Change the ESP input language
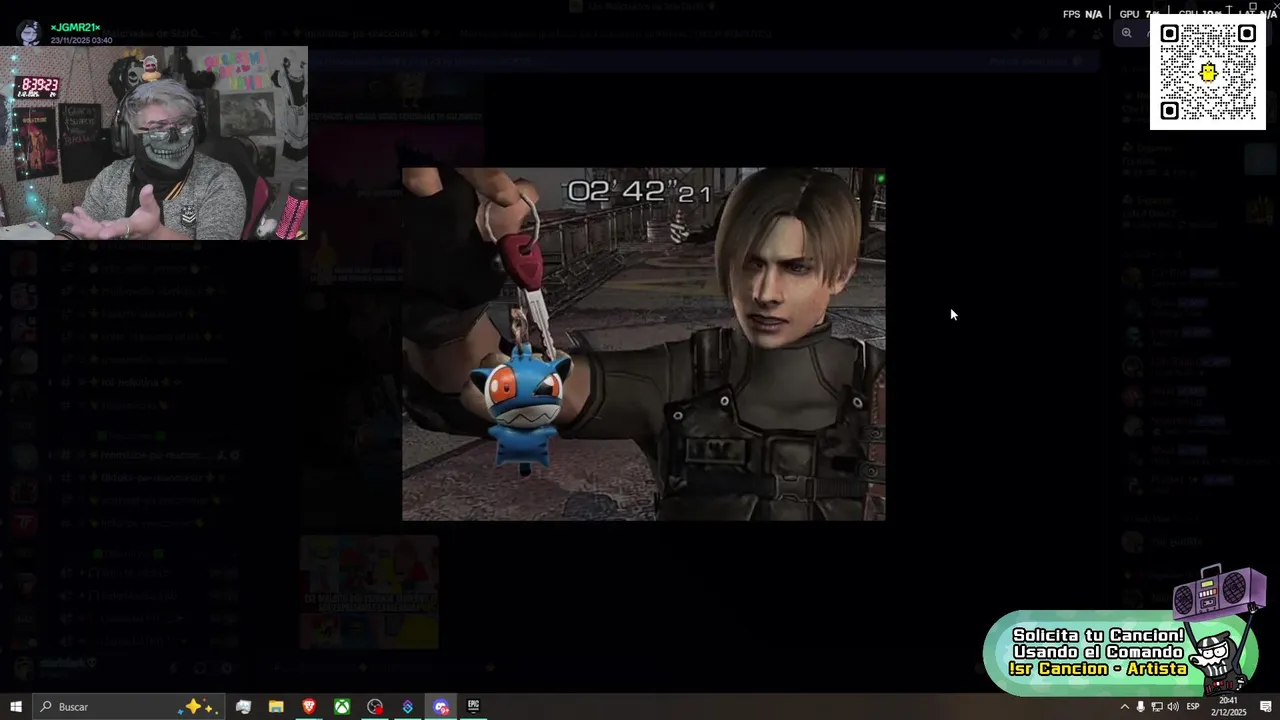 1193,707
